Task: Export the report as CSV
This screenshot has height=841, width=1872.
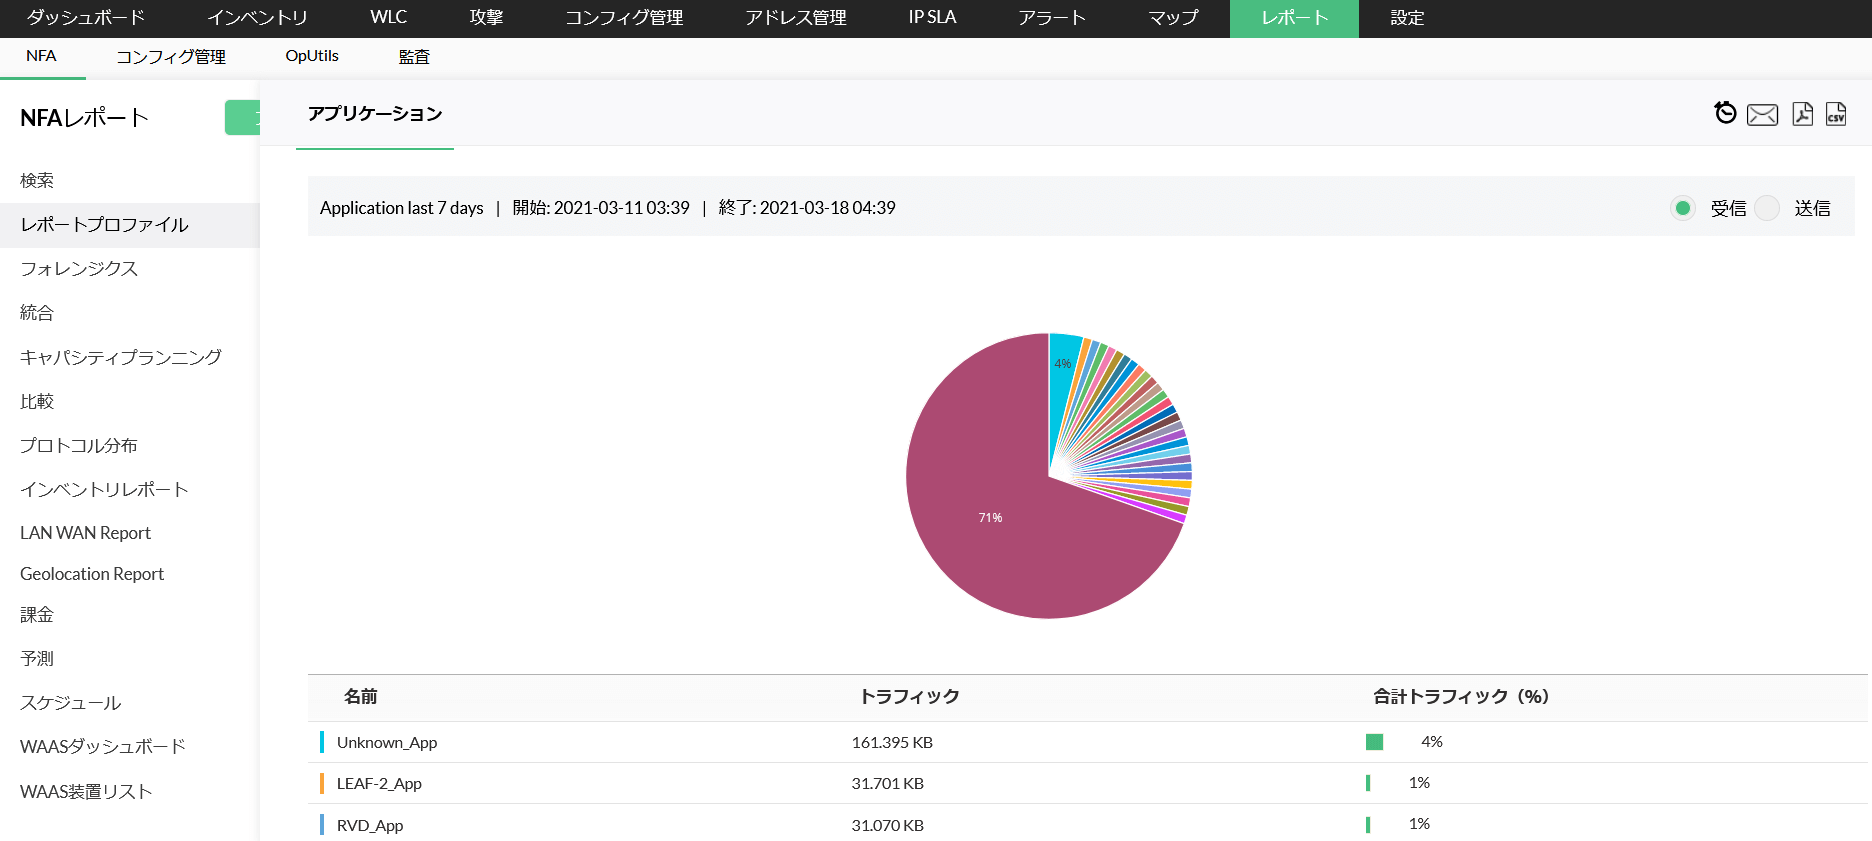Action: click(1836, 114)
